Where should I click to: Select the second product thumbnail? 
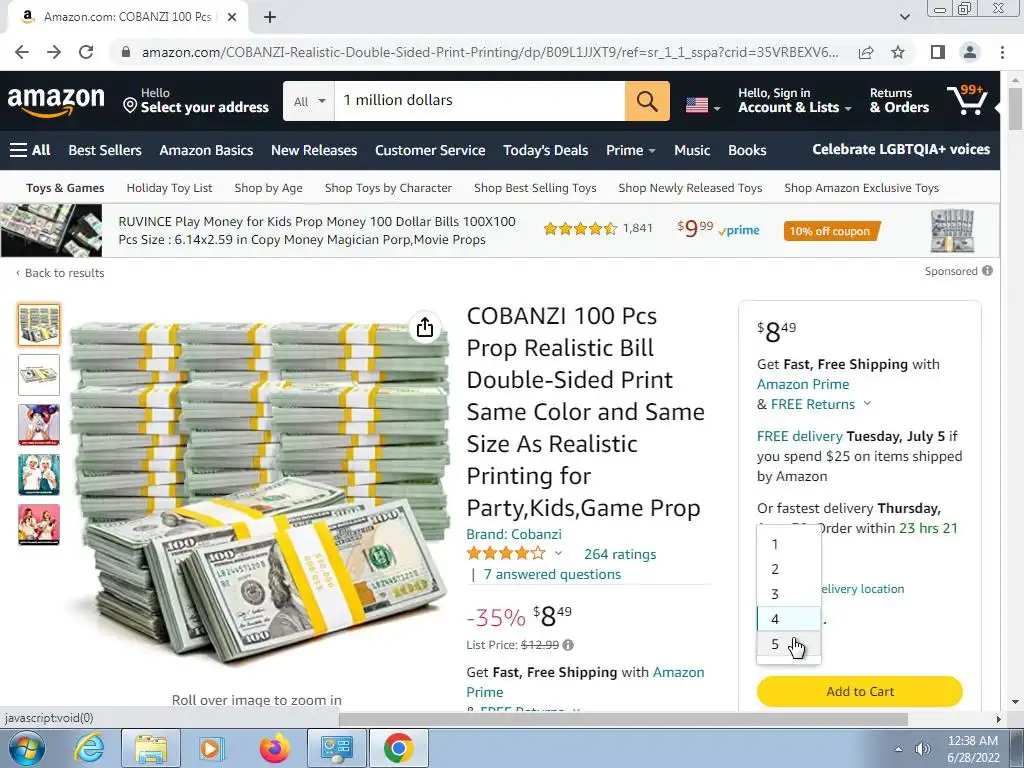39,375
